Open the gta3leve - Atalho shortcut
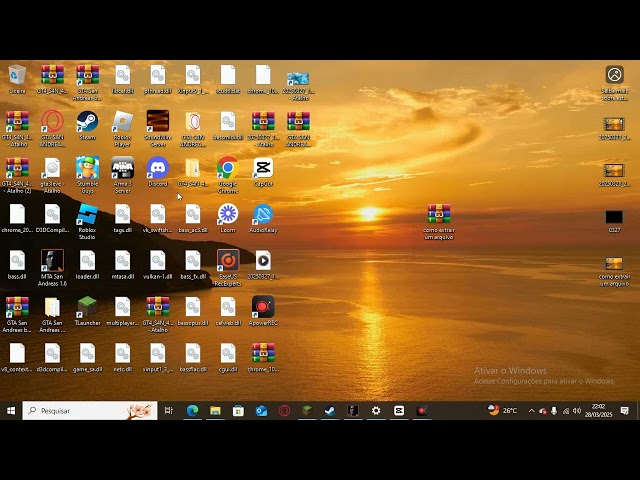This screenshot has width=640, height=480. click(x=52, y=175)
